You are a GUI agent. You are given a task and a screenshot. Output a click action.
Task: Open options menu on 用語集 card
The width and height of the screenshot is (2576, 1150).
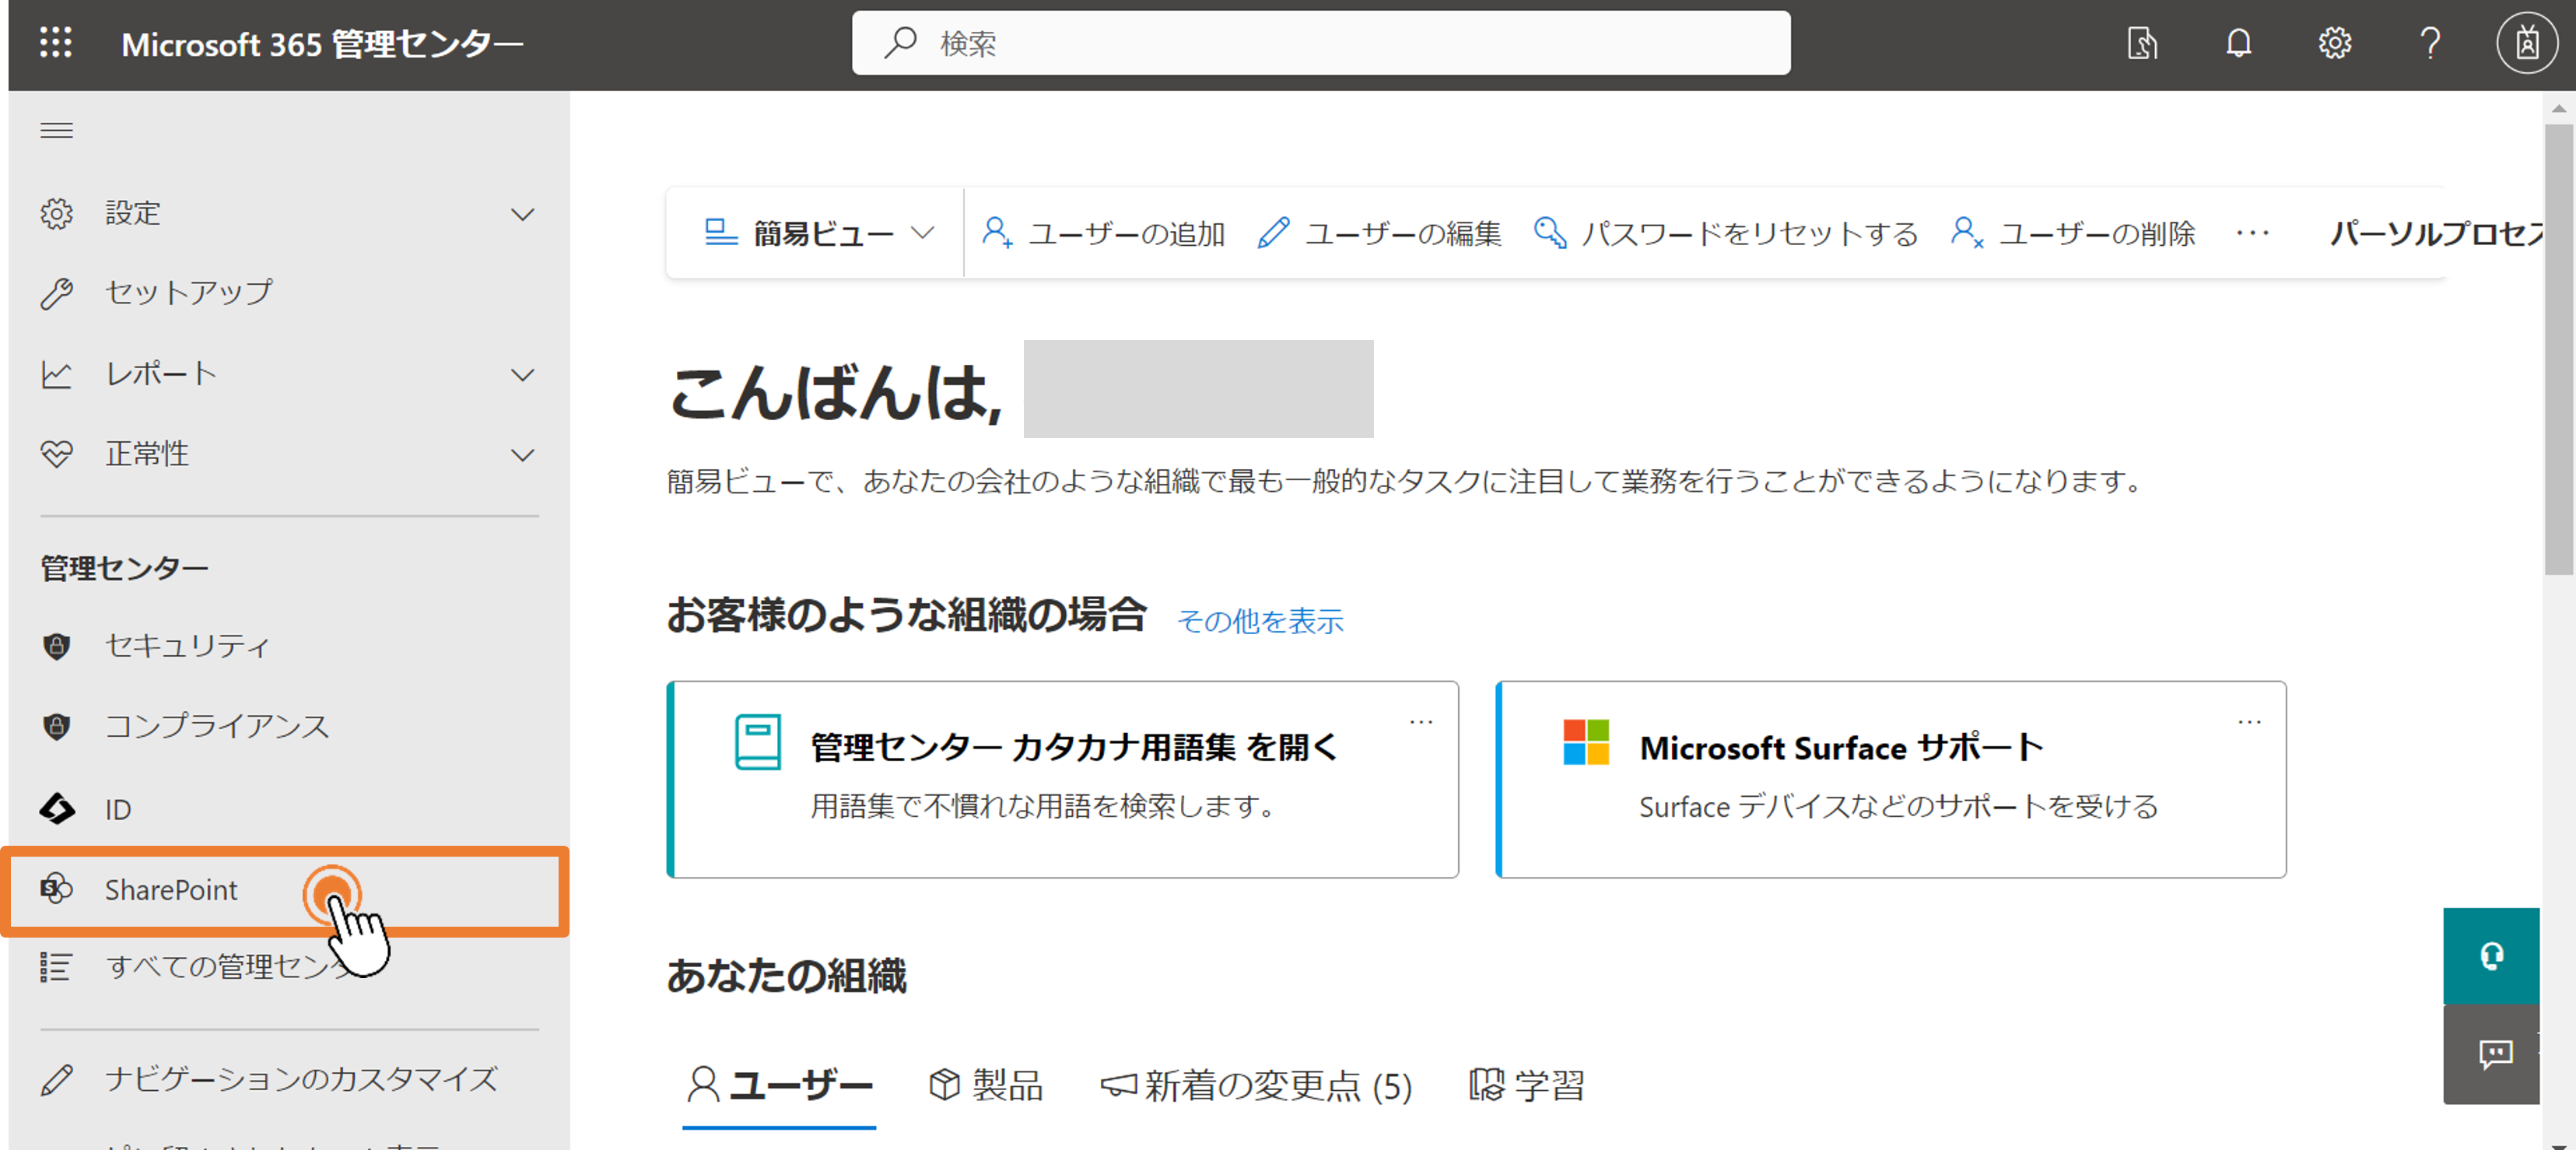pos(1420,721)
